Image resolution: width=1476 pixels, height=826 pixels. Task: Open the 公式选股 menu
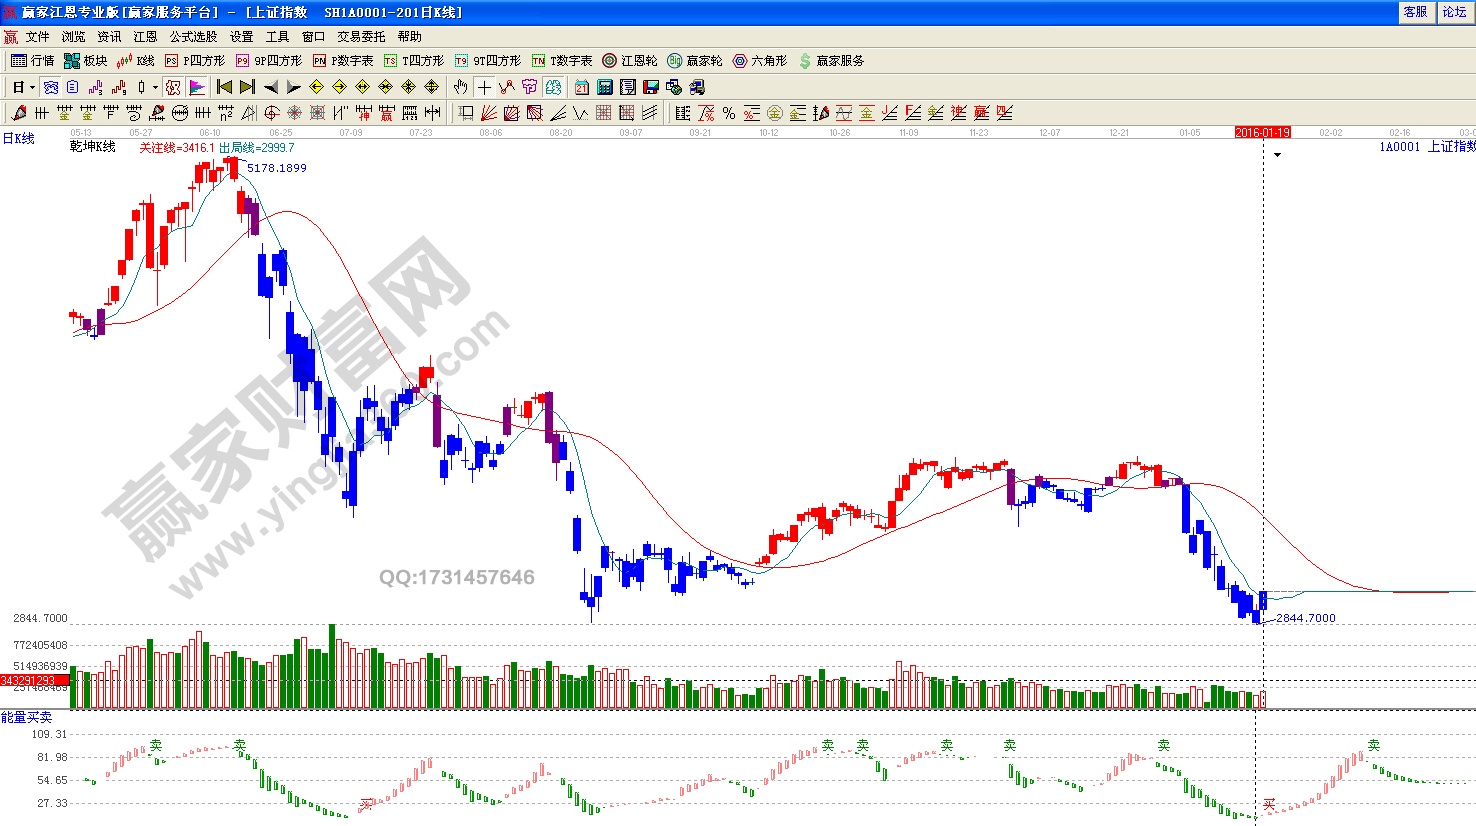193,36
